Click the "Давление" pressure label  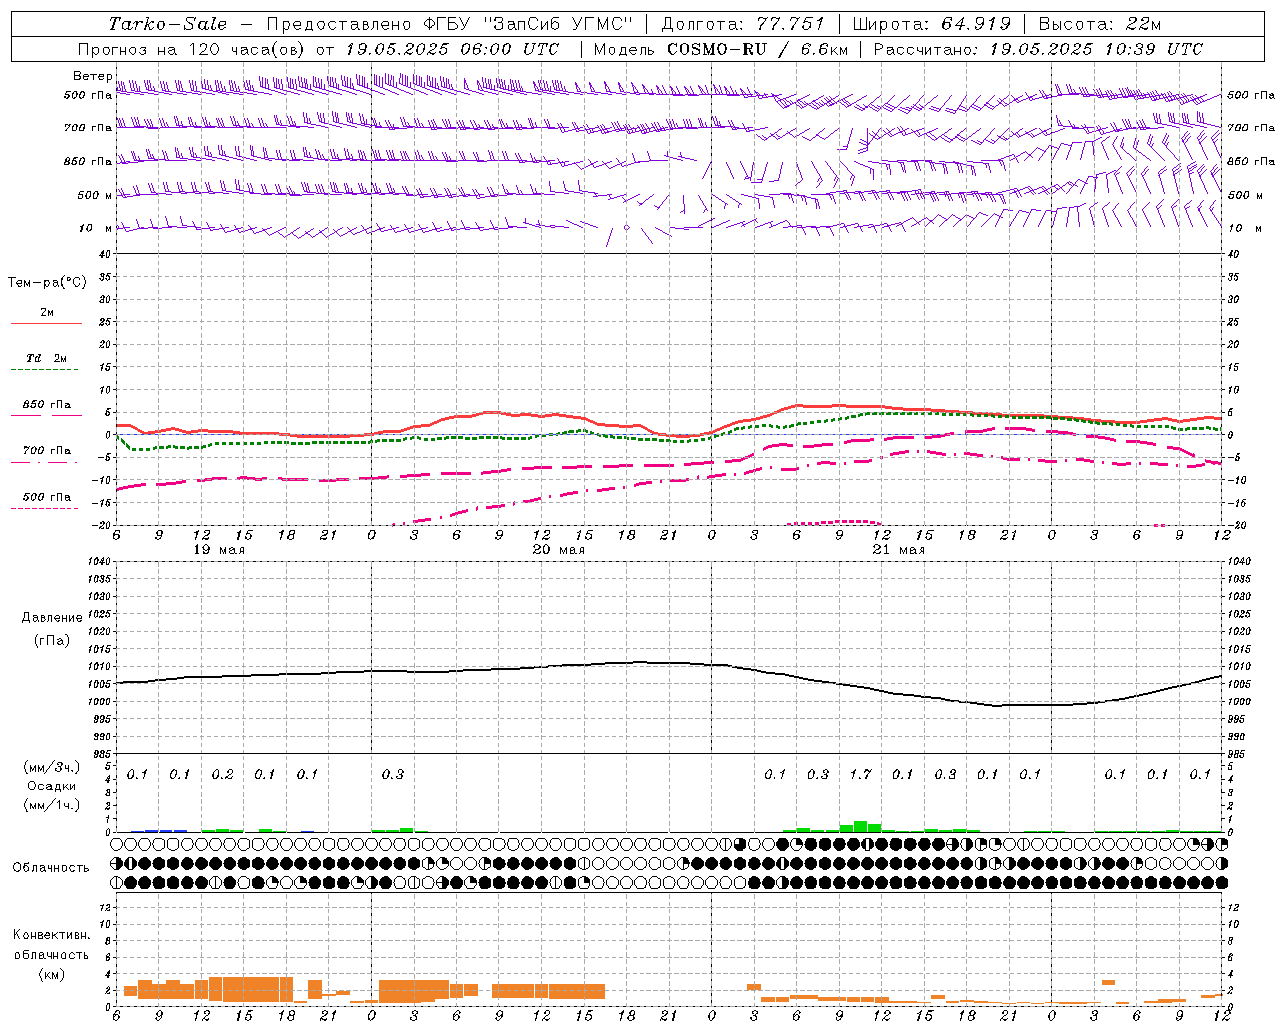[52, 617]
